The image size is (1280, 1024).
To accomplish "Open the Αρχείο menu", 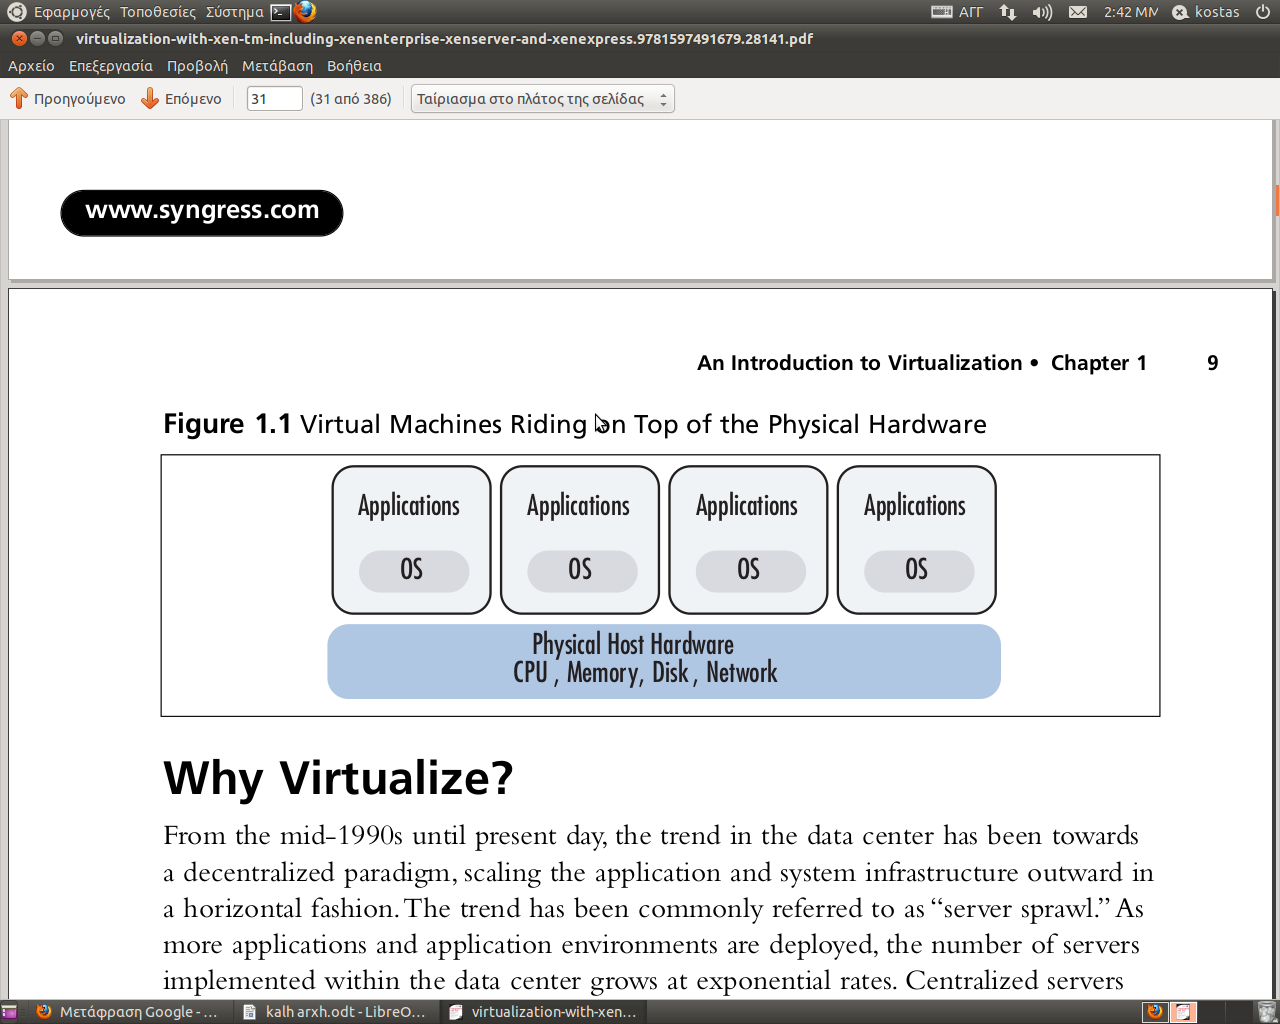I will coord(31,66).
